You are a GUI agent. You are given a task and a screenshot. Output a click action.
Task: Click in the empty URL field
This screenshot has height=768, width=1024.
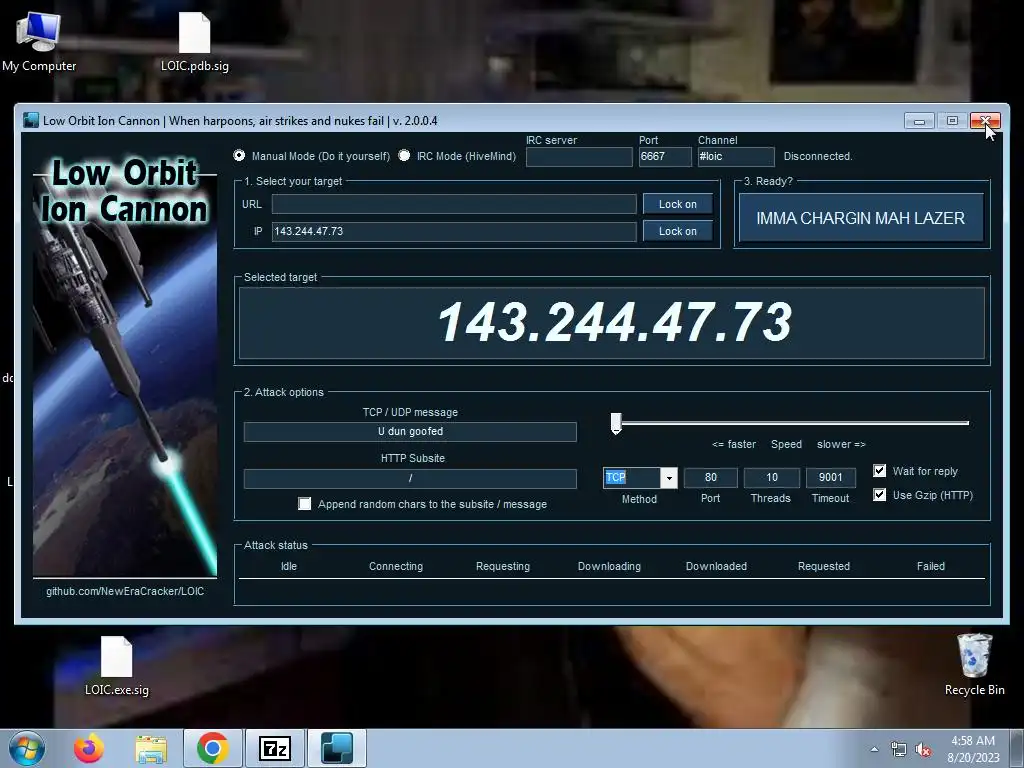(x=454, y=204)
